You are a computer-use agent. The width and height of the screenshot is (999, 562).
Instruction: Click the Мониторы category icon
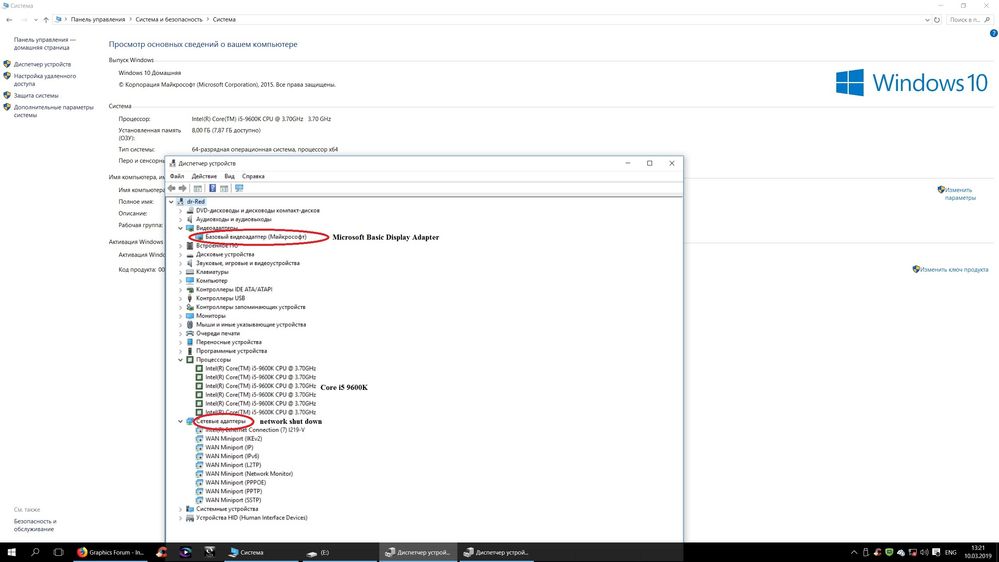[190, 315]
